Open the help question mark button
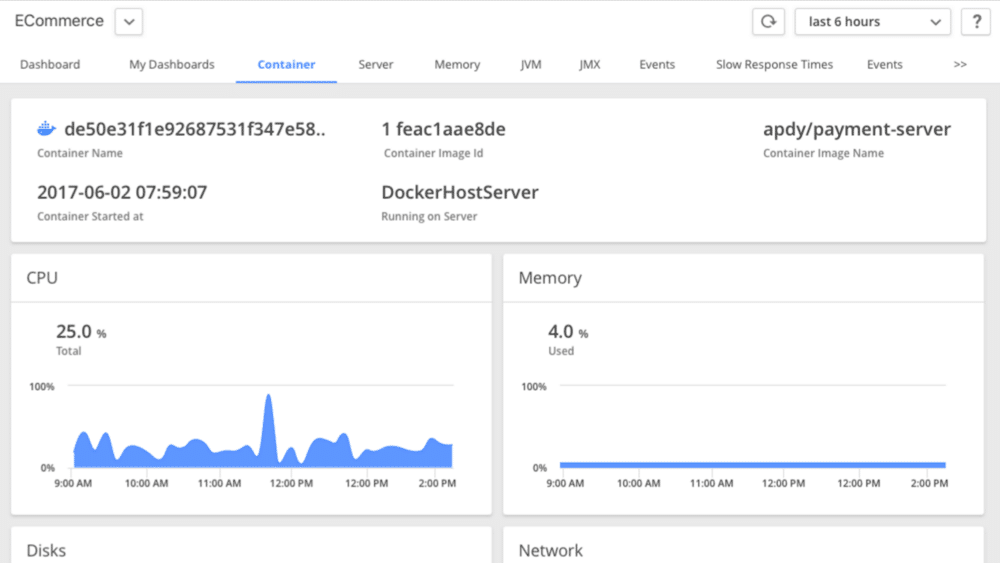Screen dimensions: 1000x563 point(975,21)
